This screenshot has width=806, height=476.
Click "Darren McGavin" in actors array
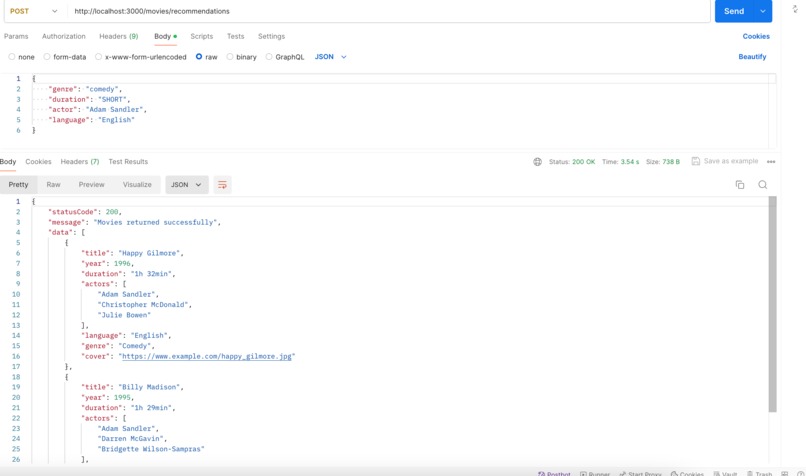131,439
